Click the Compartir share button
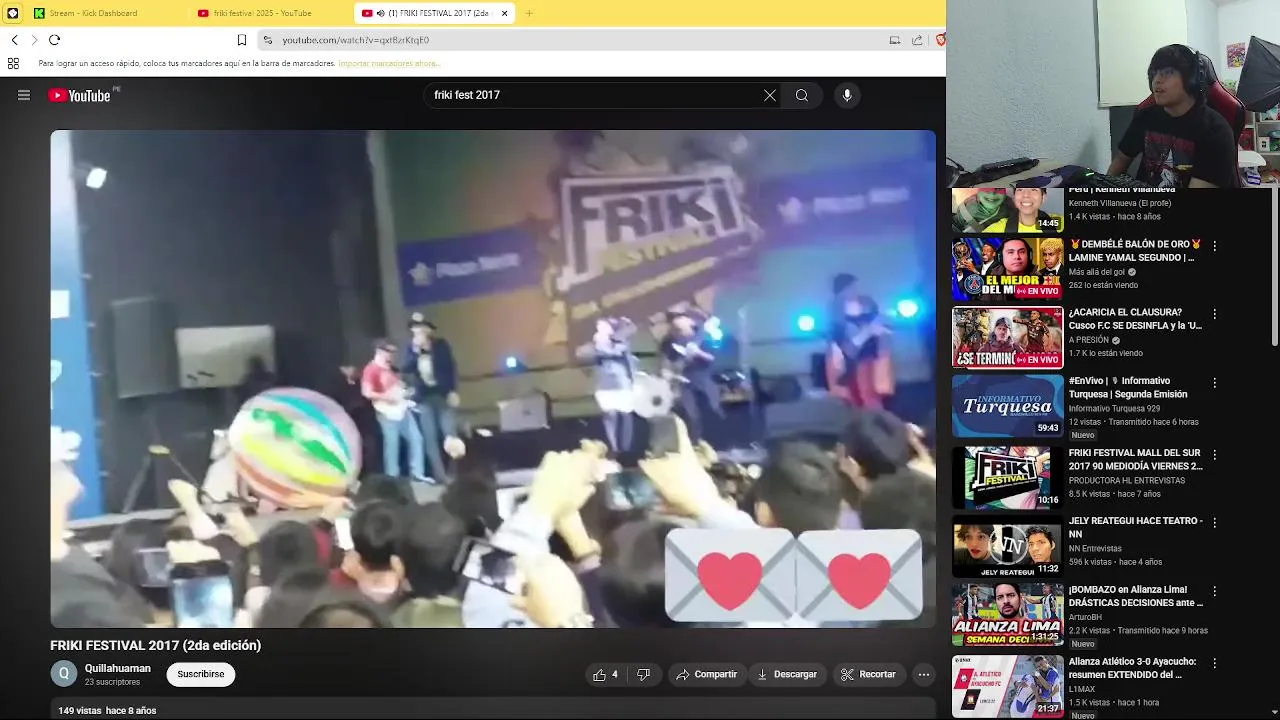Image resolution: width=1280 pixels, height=720 pixels. (x=706, y=674)
